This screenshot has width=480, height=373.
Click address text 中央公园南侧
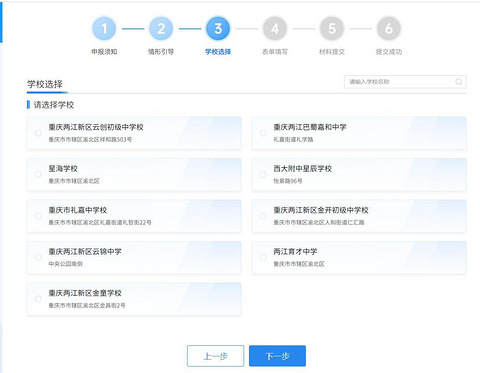click(66, 264)
